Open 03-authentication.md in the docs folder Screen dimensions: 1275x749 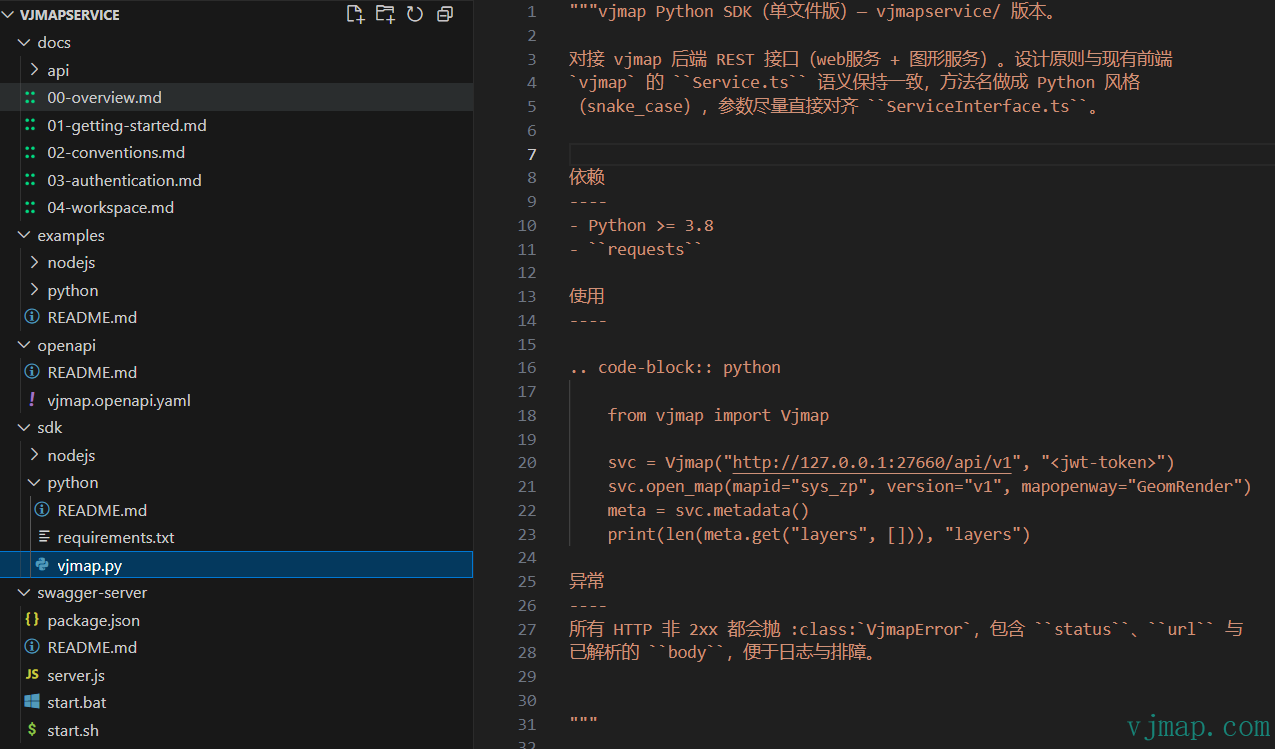[124, 180]
